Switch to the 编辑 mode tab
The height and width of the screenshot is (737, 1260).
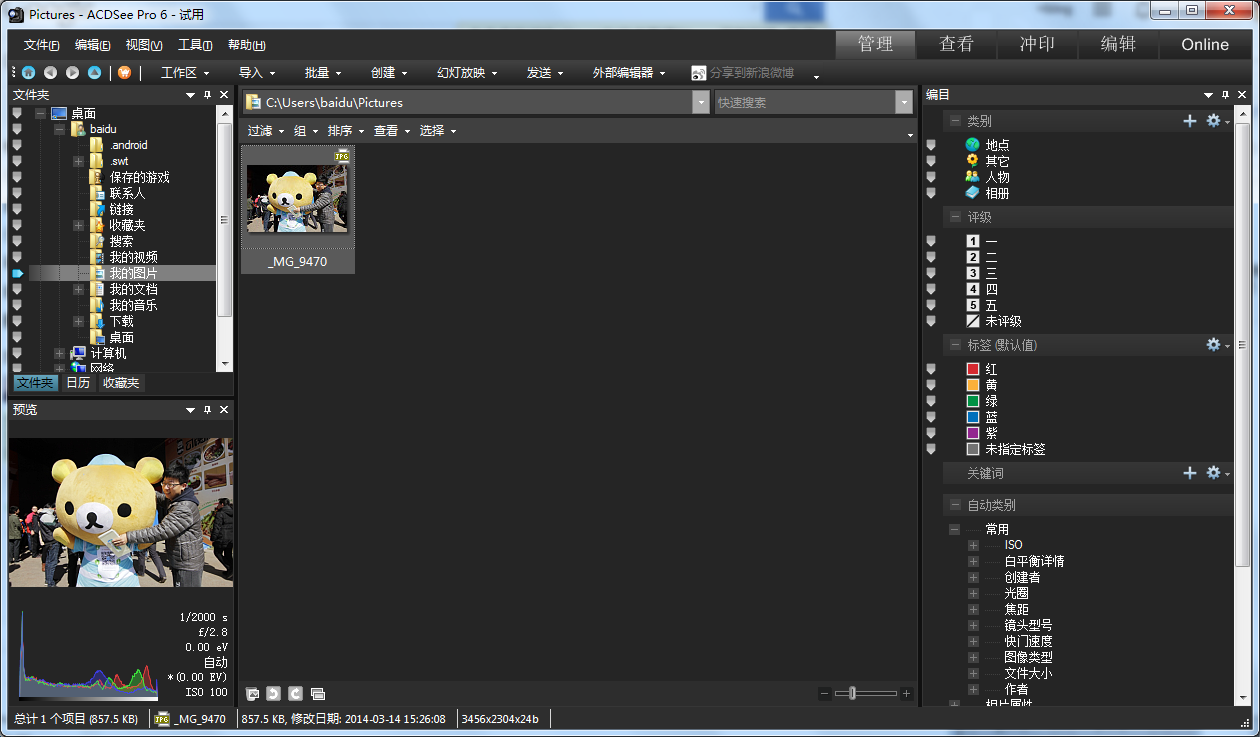[x=1118, y=44]
